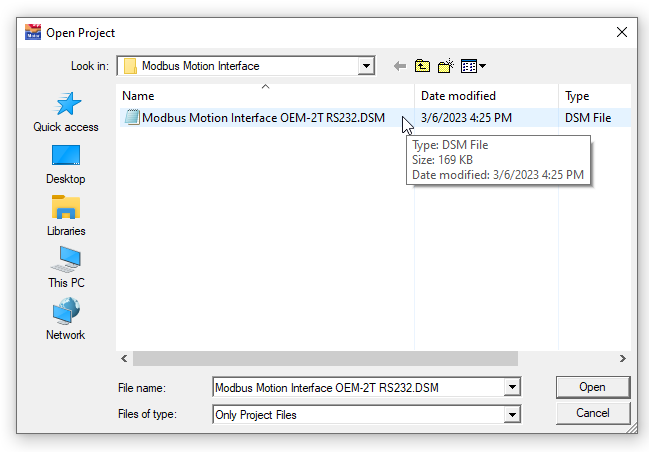Viewport: 649px width, 452px height.
Task: Open This PC location
Action: pos(66,268)
